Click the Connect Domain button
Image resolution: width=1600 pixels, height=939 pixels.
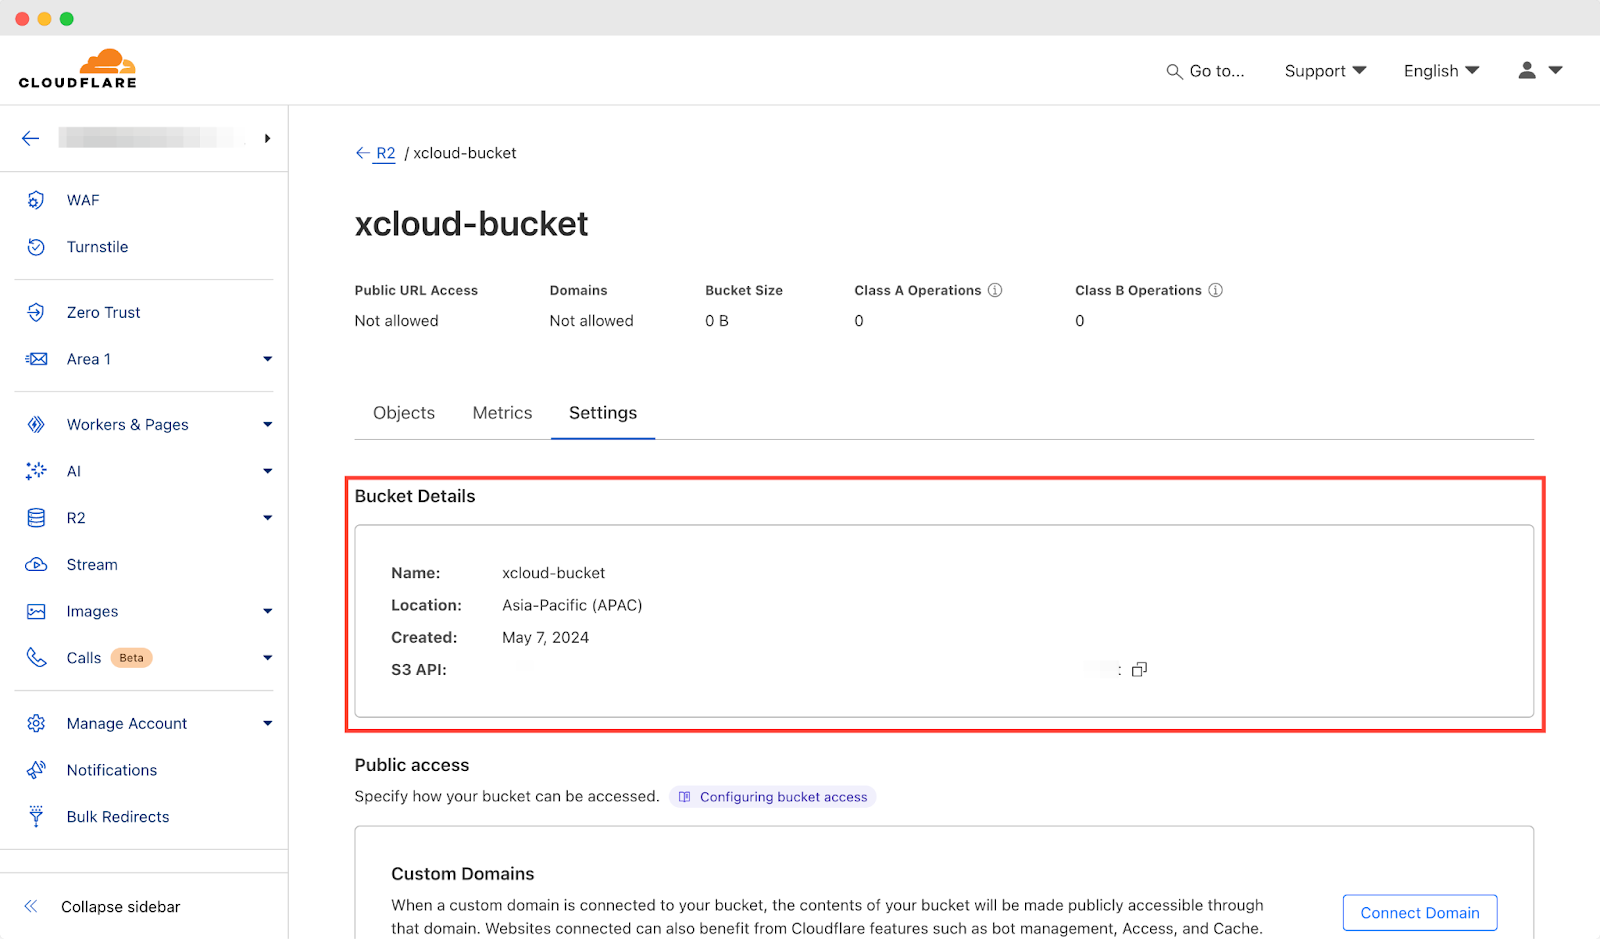pos(1419,913)
